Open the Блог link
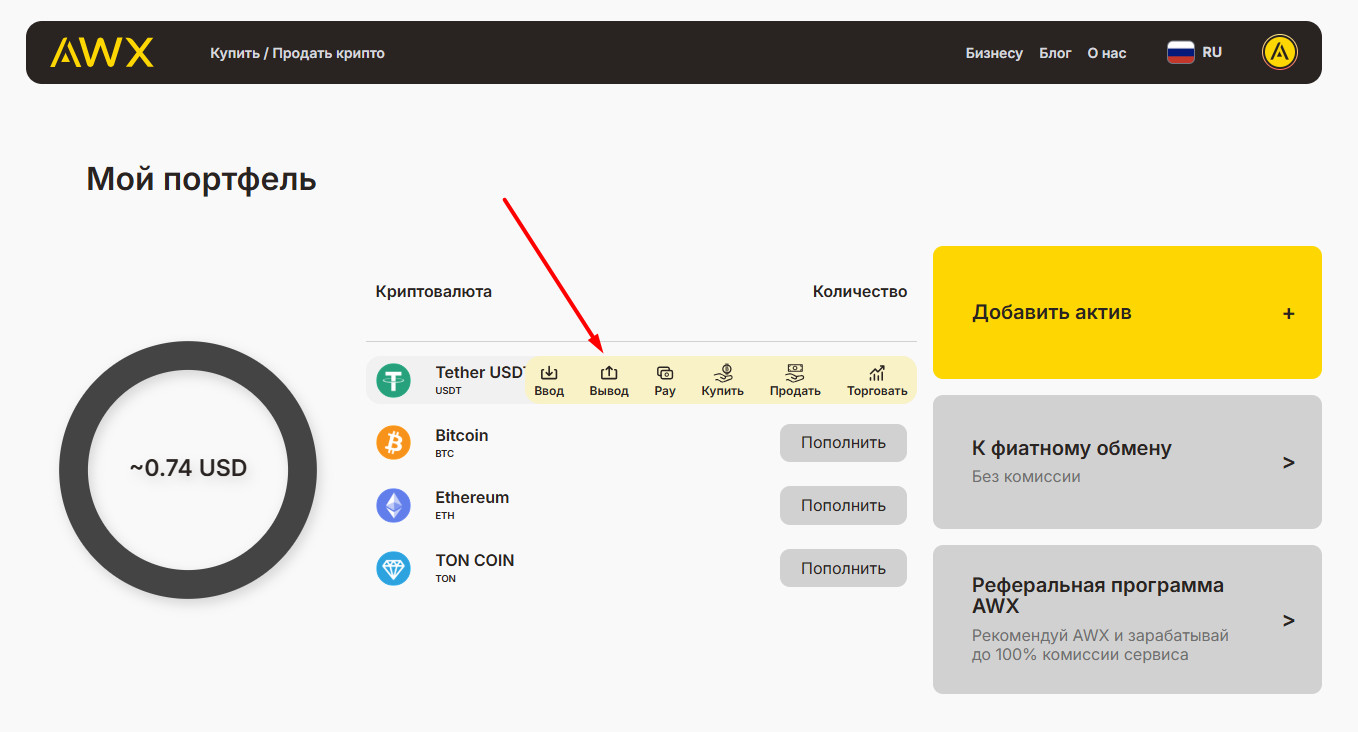The width and height of the screenshot is (1358, 732). click(x=1055, y=53)
